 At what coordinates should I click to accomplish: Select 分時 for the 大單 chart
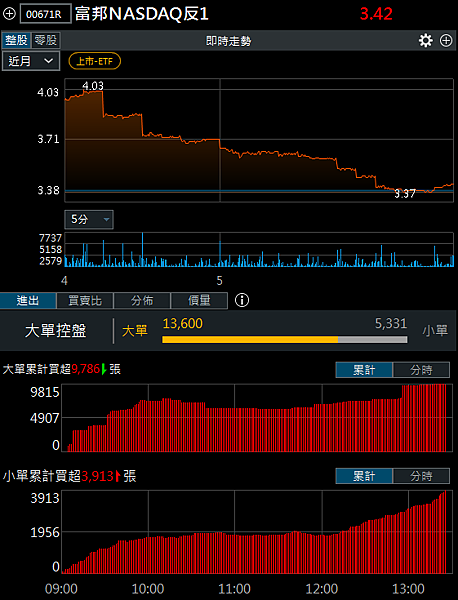(x=421, y=370)
